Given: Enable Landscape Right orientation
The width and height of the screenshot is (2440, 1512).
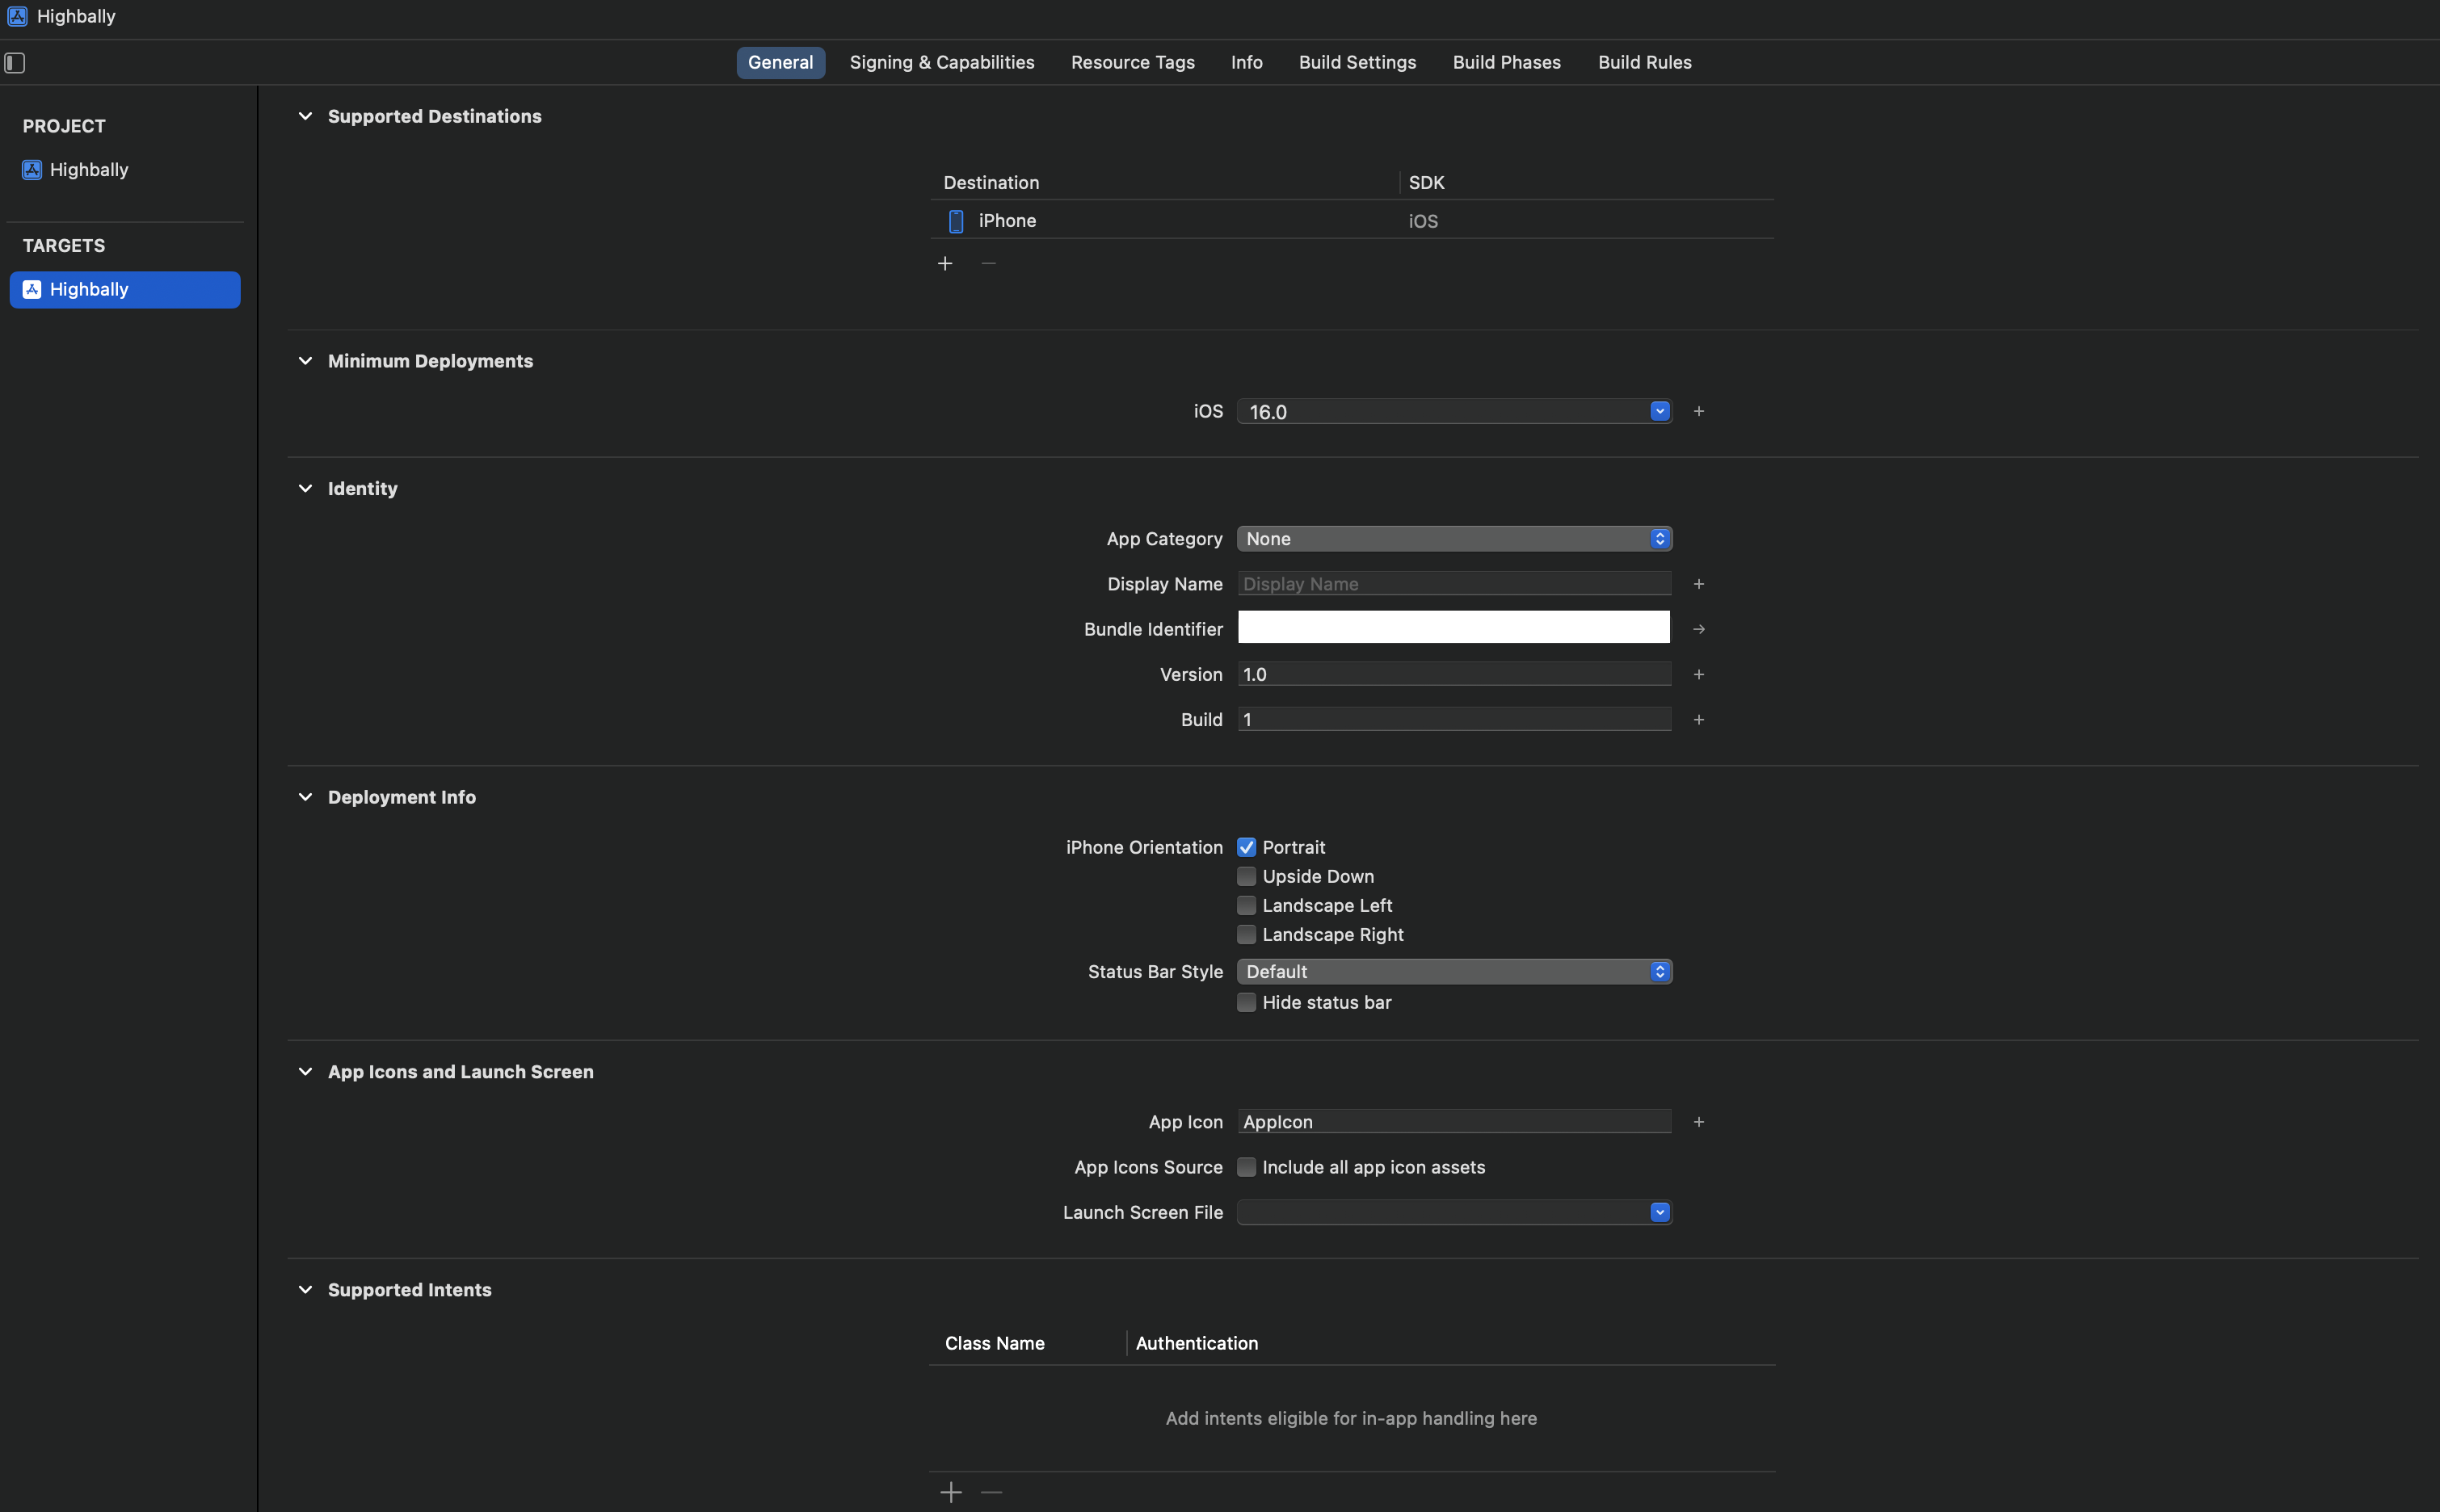Looking at the screenshot, I should pyautogui.click(x=1246, y=934).
